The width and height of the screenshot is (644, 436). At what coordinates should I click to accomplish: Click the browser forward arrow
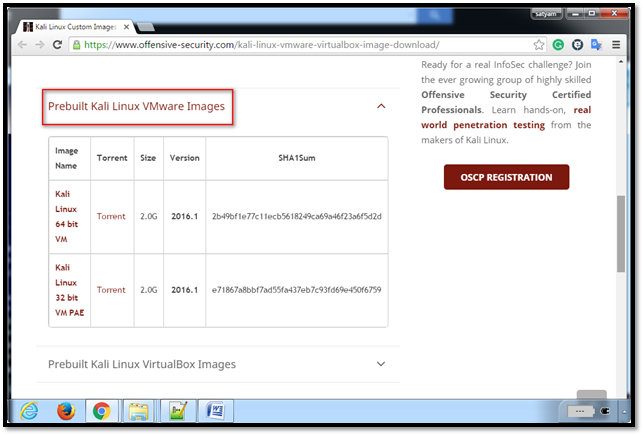point(40,45)
